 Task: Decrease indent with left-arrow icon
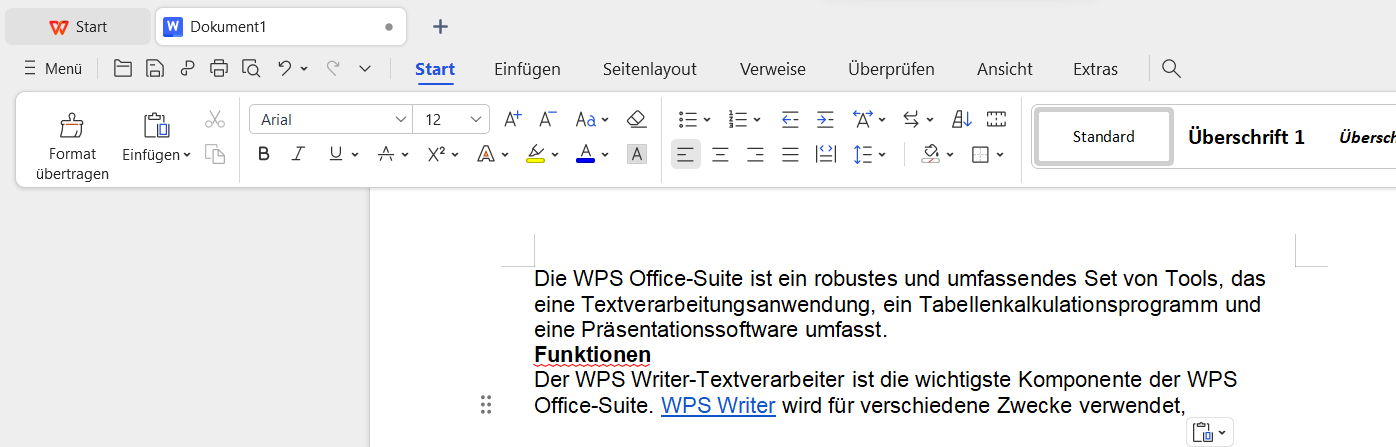coord(790,119)
